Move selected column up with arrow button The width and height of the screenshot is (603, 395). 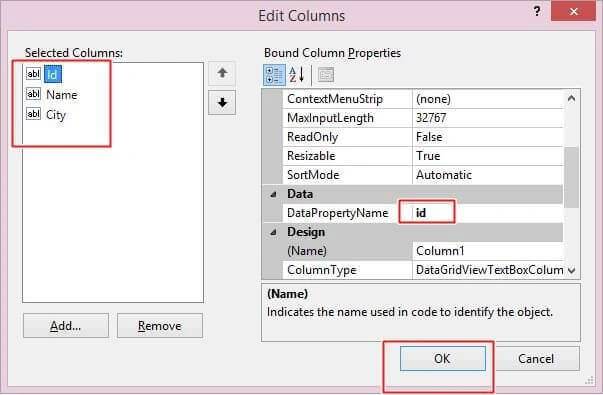click(x=222, y=73)
